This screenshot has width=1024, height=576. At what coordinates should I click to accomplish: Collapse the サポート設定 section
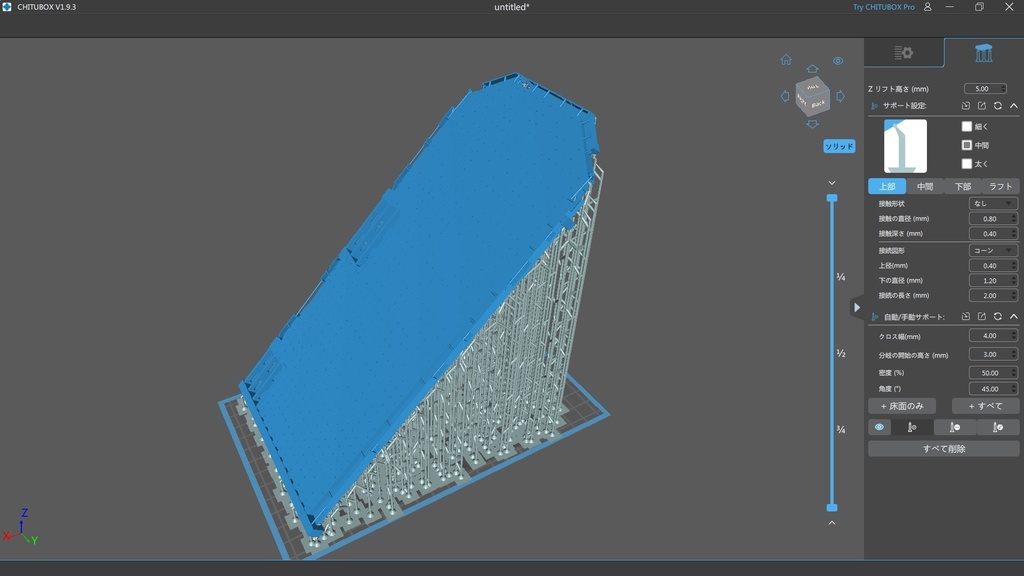(1014, 106)
